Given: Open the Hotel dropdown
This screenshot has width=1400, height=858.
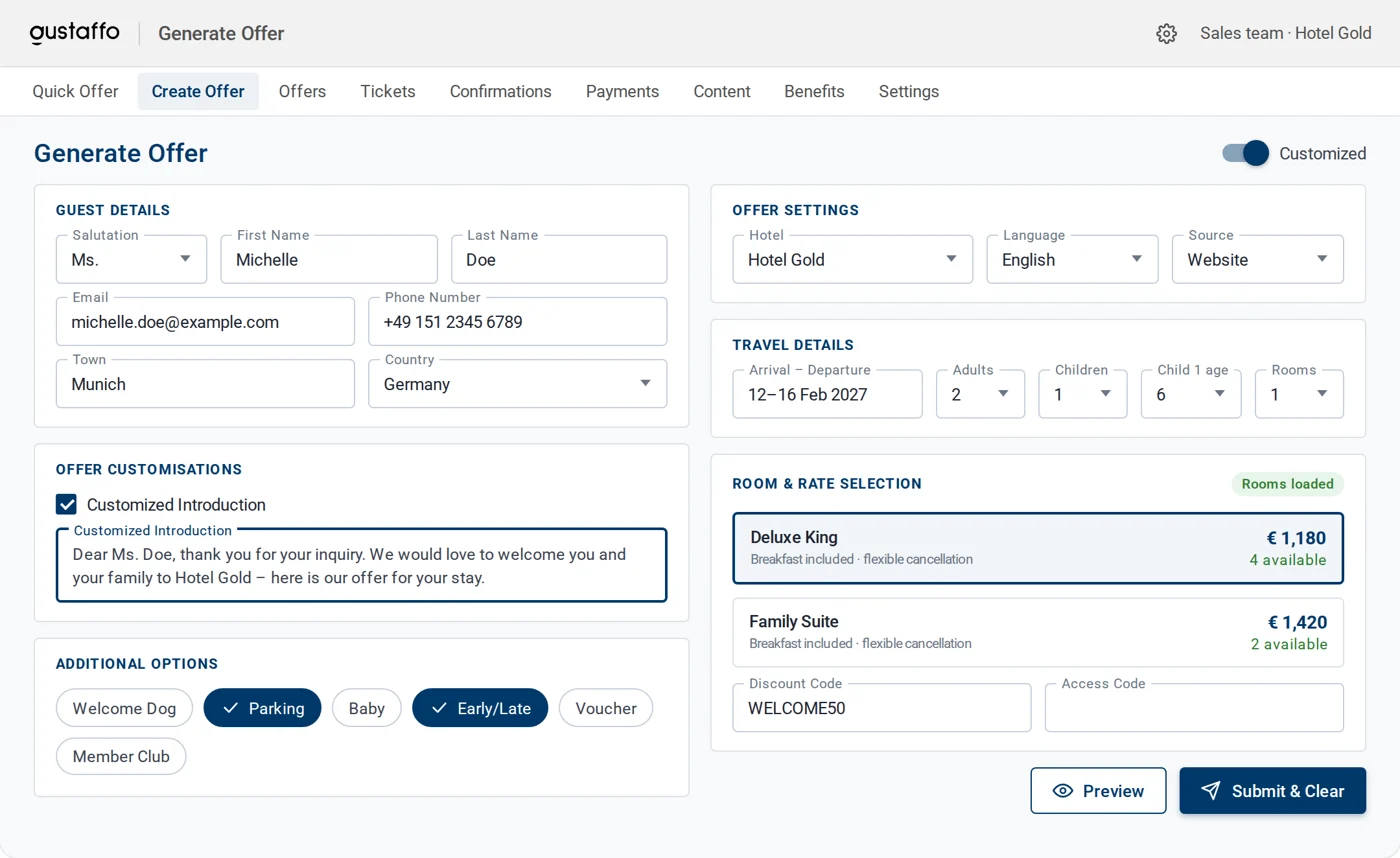Looking at the screenshot, I should point(852,260).
